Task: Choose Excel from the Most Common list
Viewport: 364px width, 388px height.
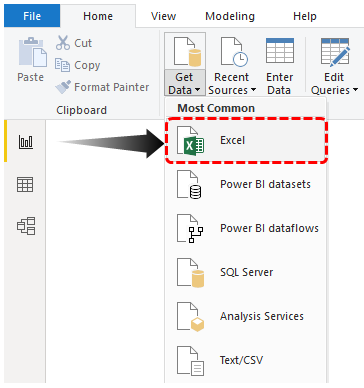Action: [x=247, y=140]
